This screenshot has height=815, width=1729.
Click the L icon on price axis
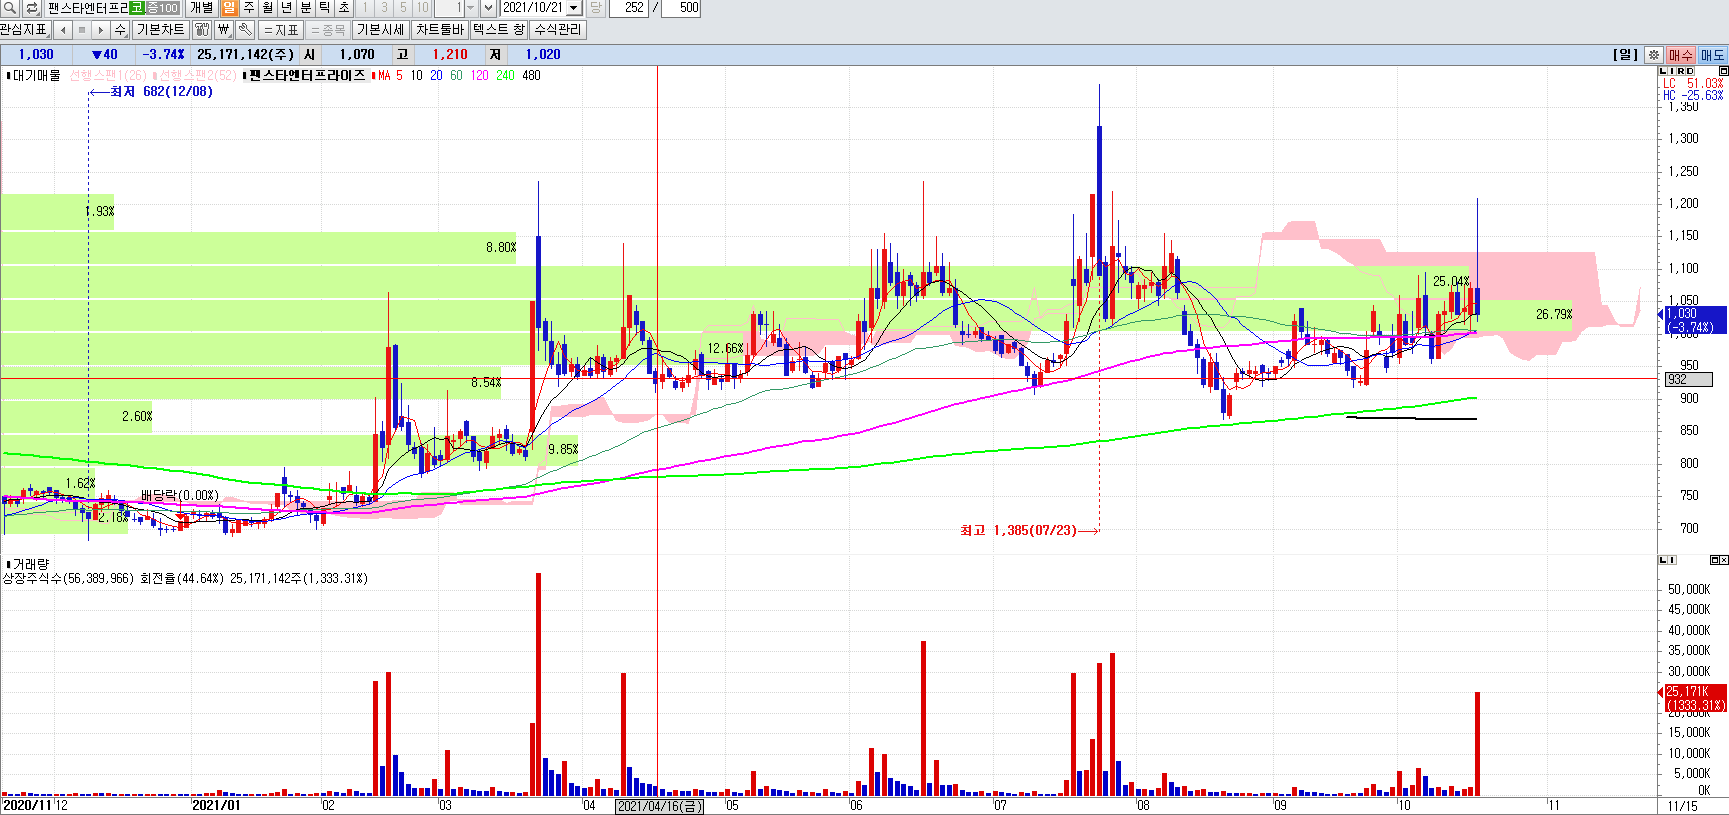(x=1662, y=71)
